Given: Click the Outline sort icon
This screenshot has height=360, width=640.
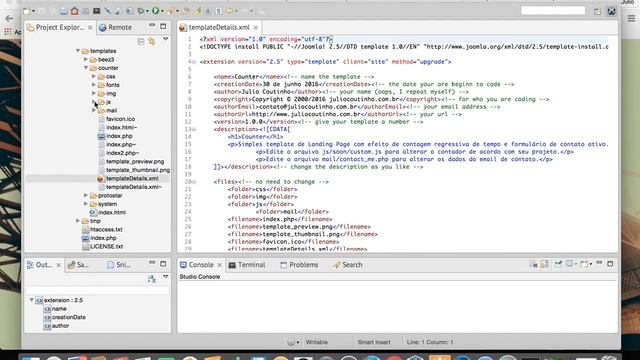Looking at the screenshot, I should pos(152,279).
